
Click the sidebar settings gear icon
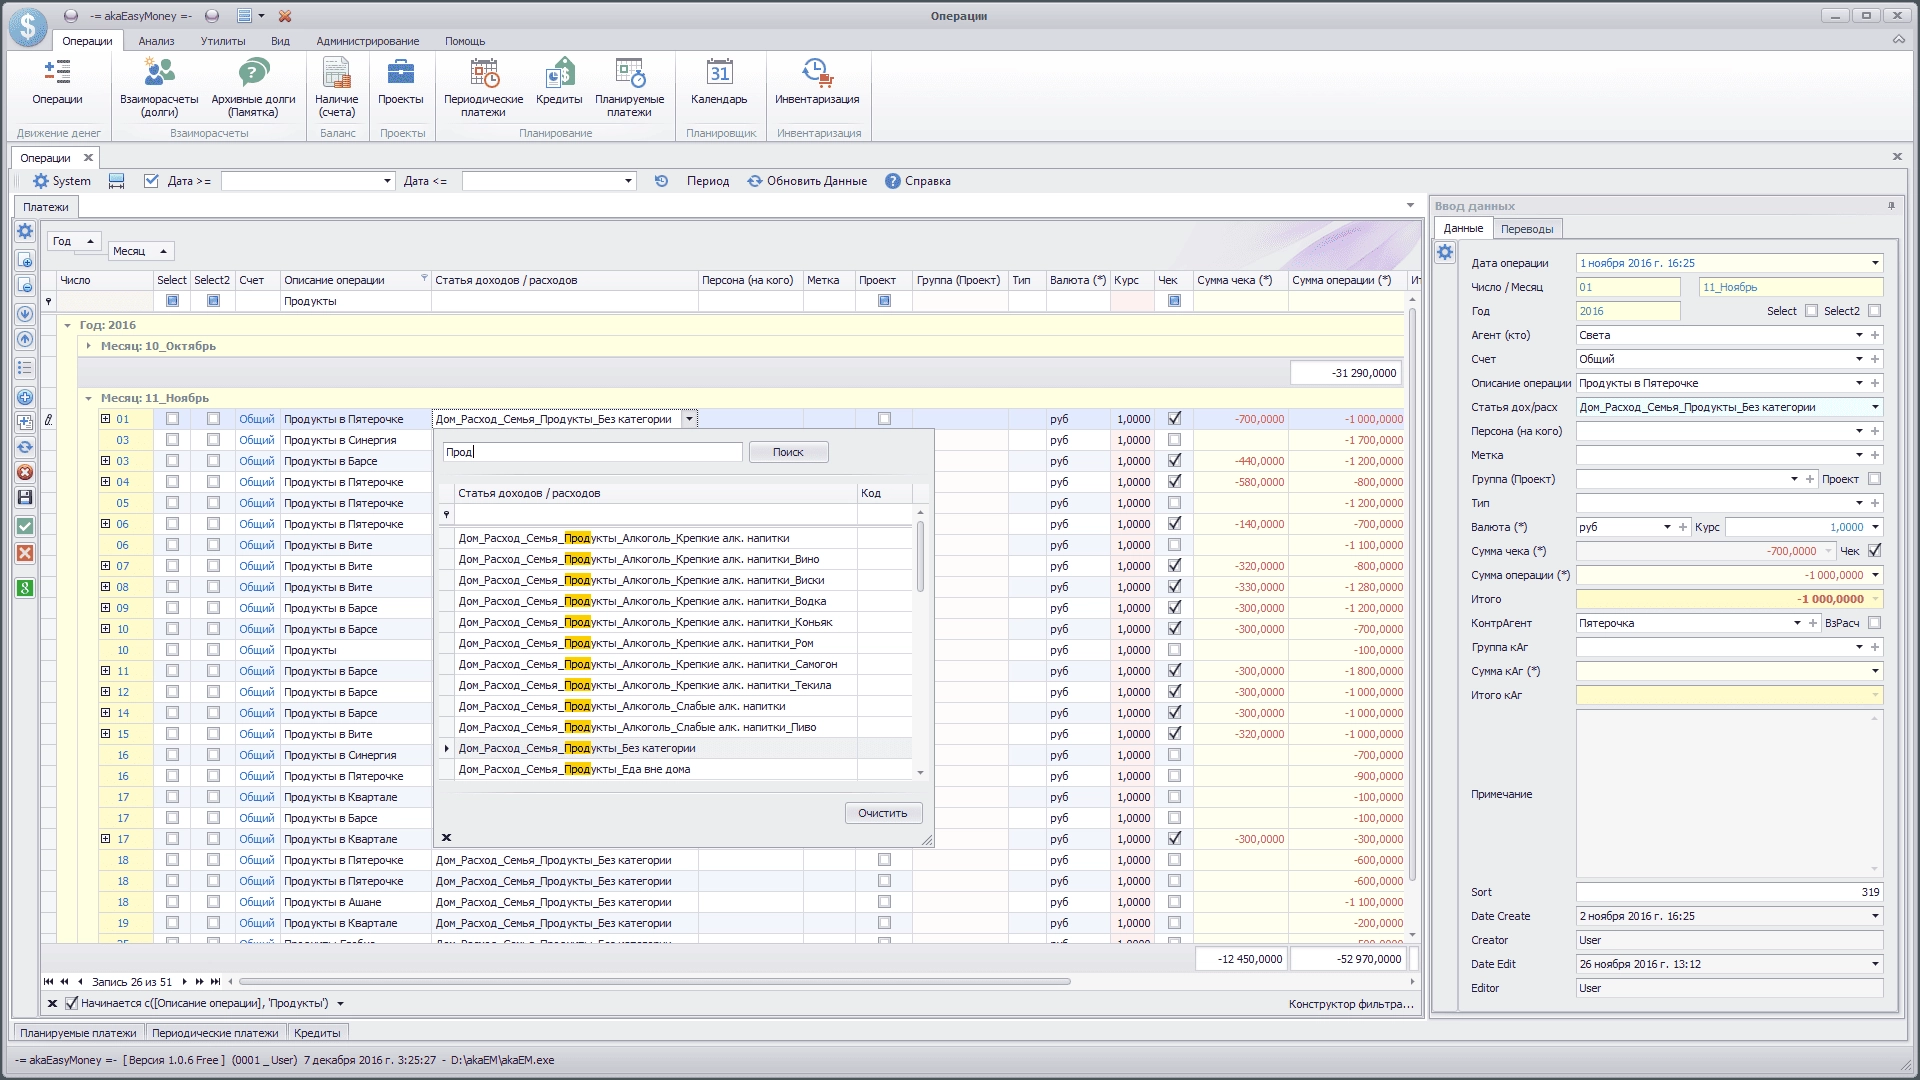click(26, 231)
